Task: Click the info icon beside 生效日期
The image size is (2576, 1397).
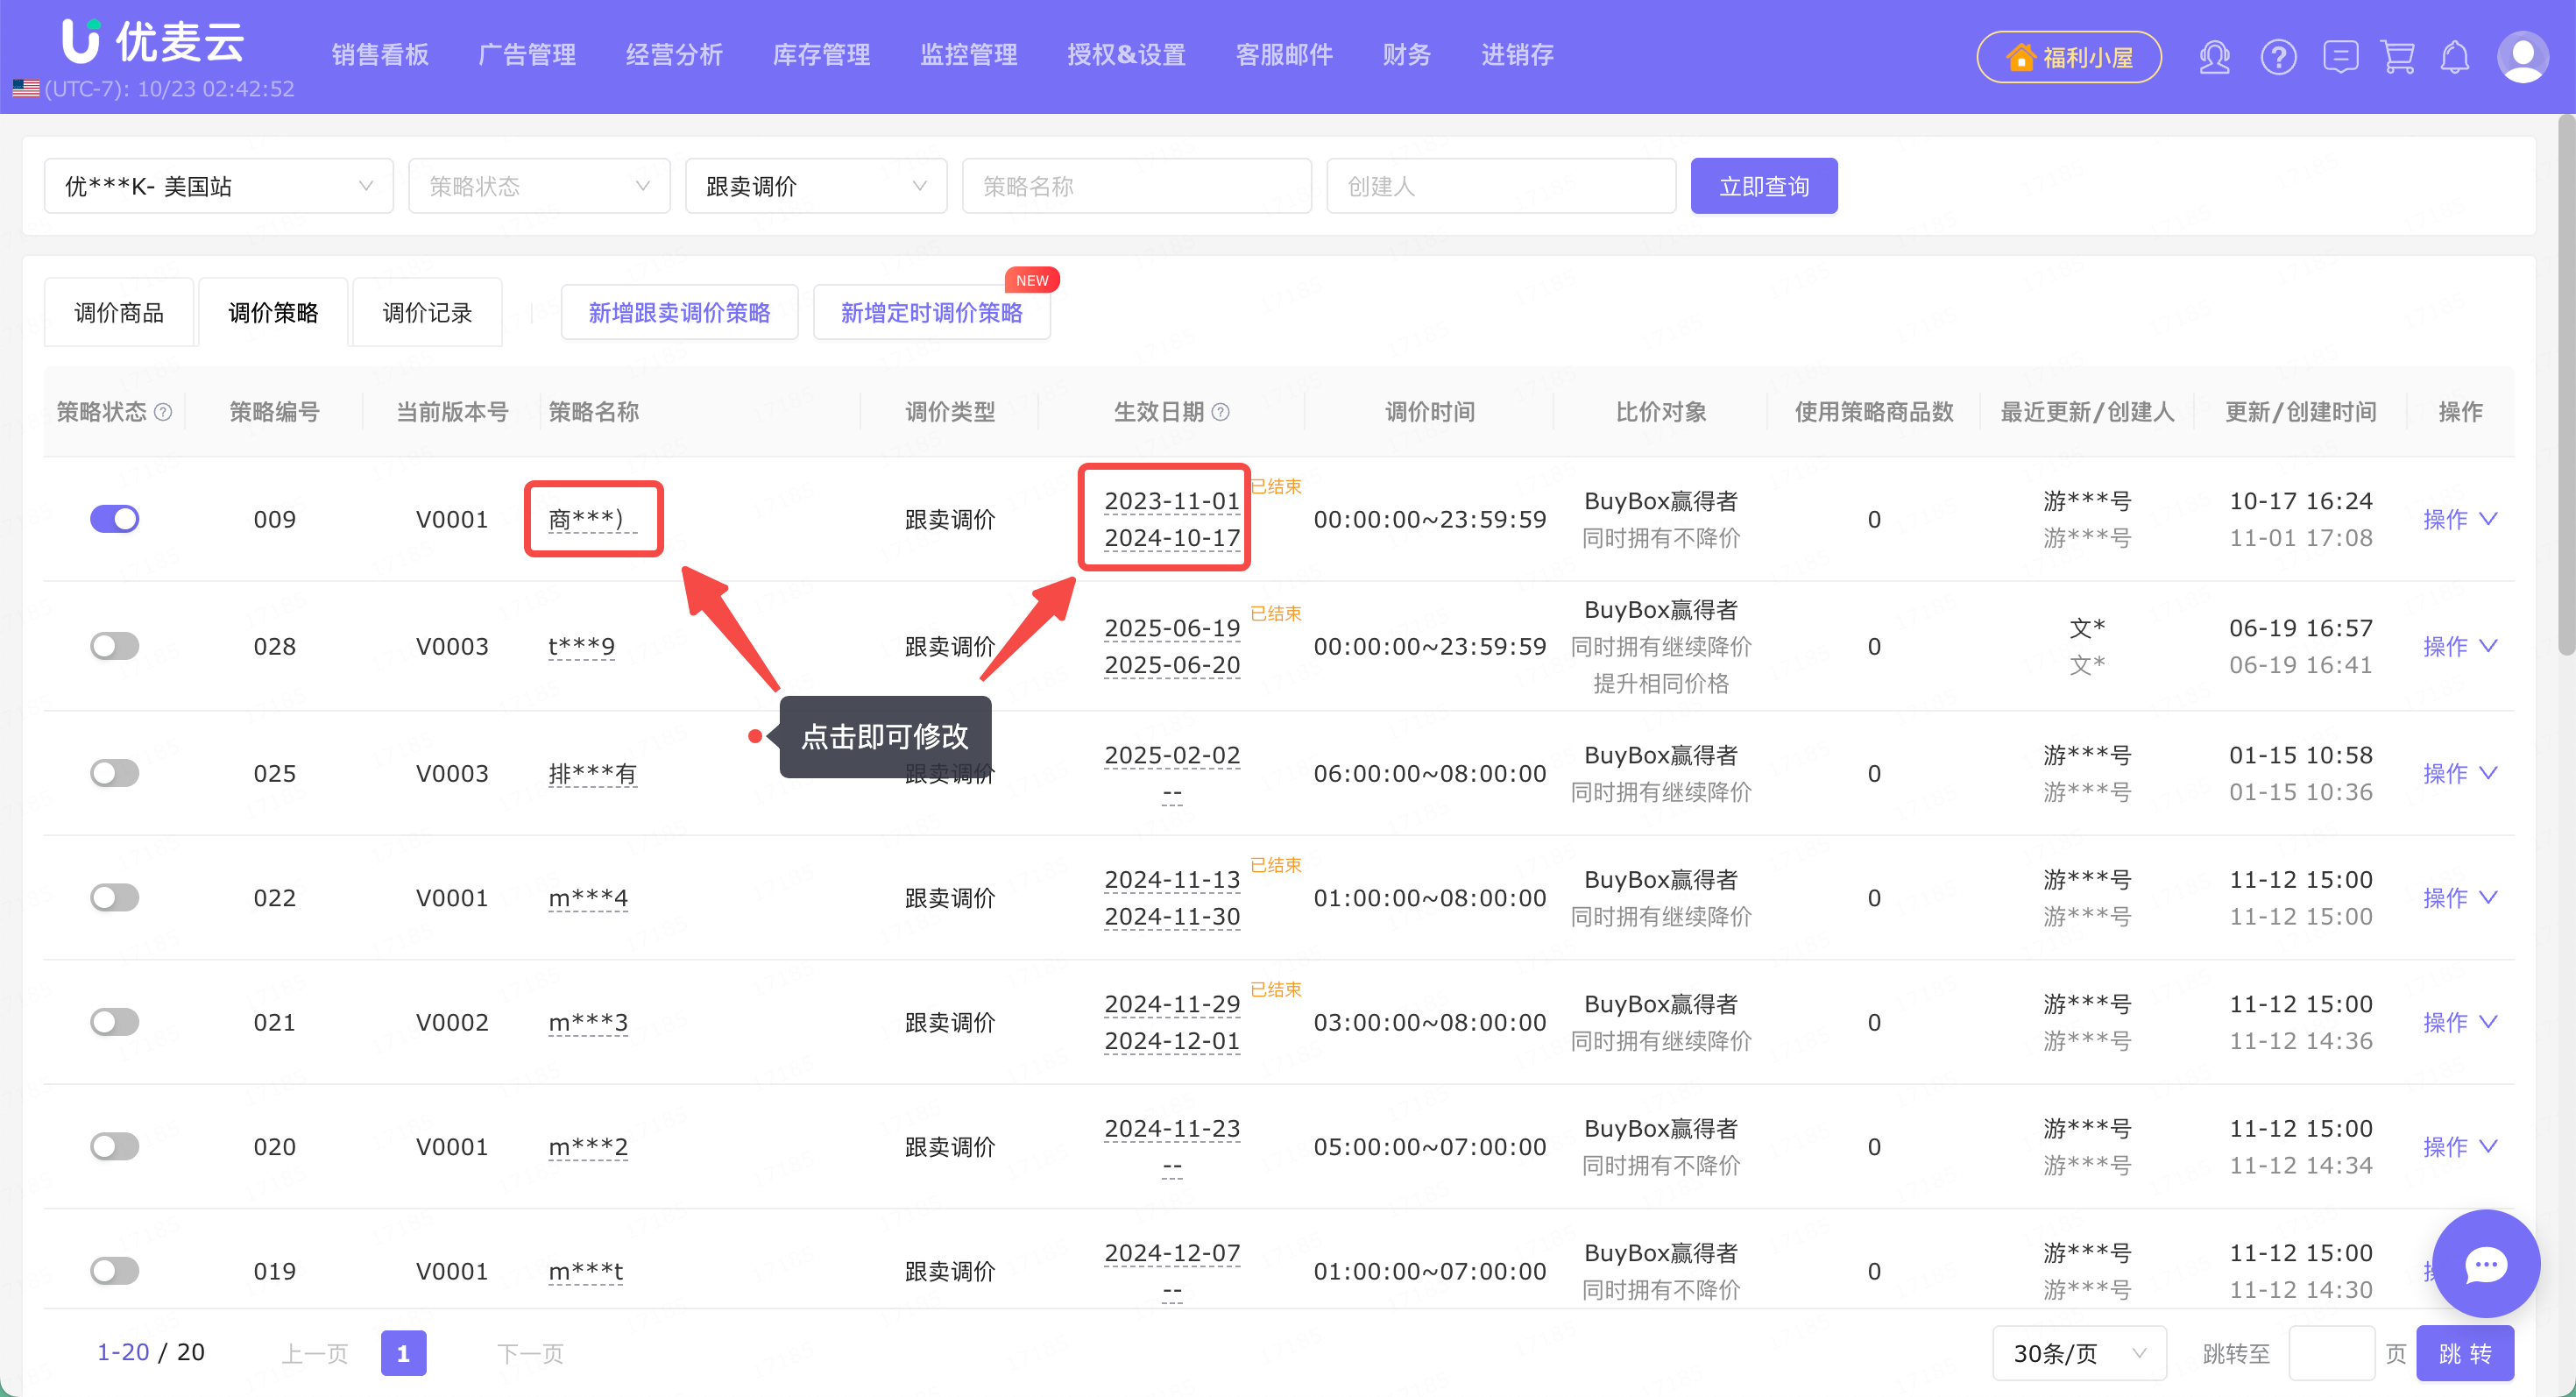Action: click(1221, 412)
